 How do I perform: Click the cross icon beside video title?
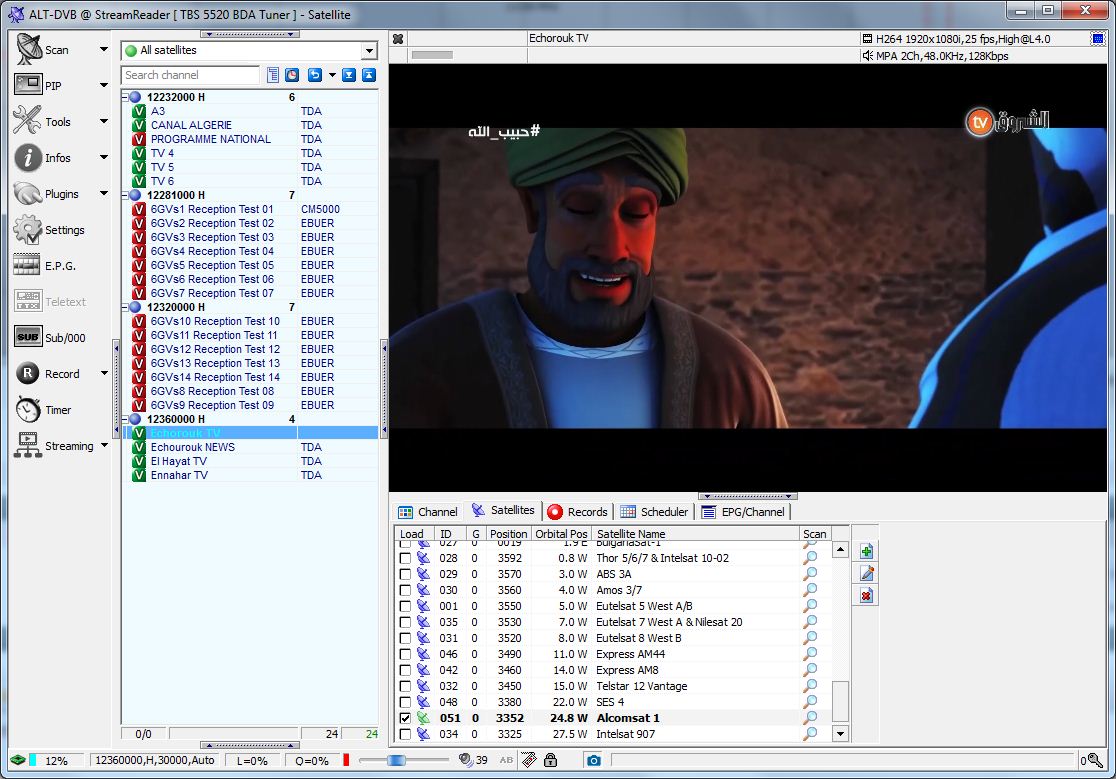coord(399,39)
